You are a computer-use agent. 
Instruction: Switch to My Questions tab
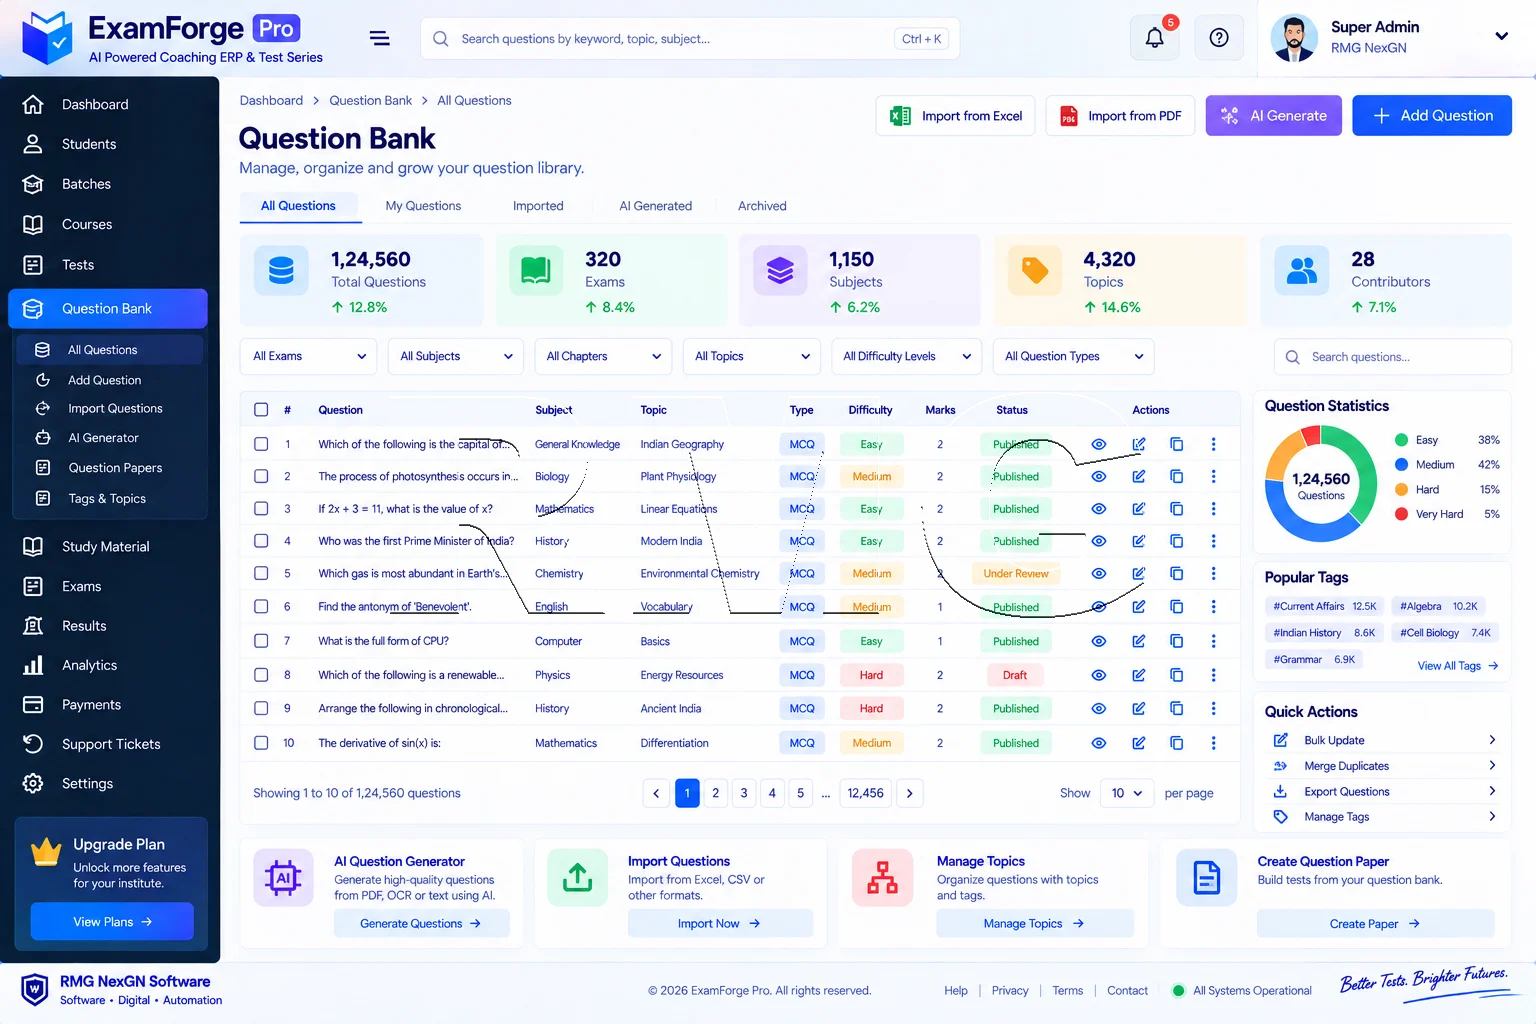click(x=423, y=206)
